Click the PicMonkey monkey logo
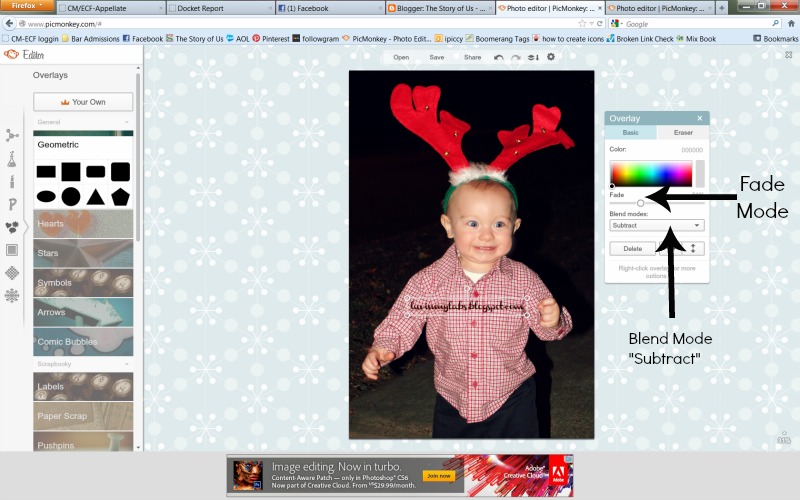This screenshot has height=500, width=800. (11, 55)
